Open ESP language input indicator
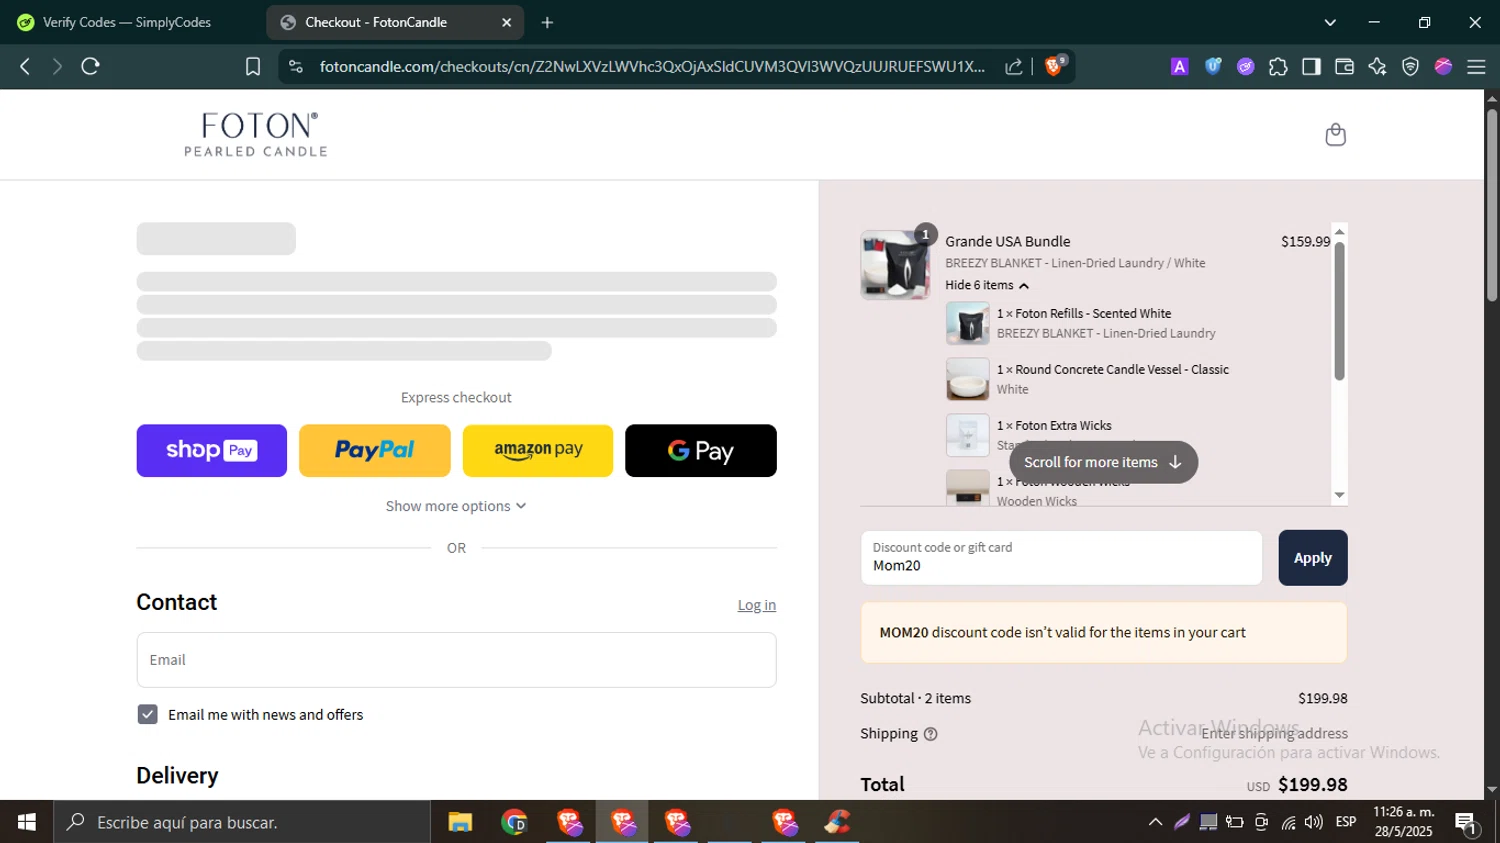1500x843 pixels. click(x=1346, y=822)
